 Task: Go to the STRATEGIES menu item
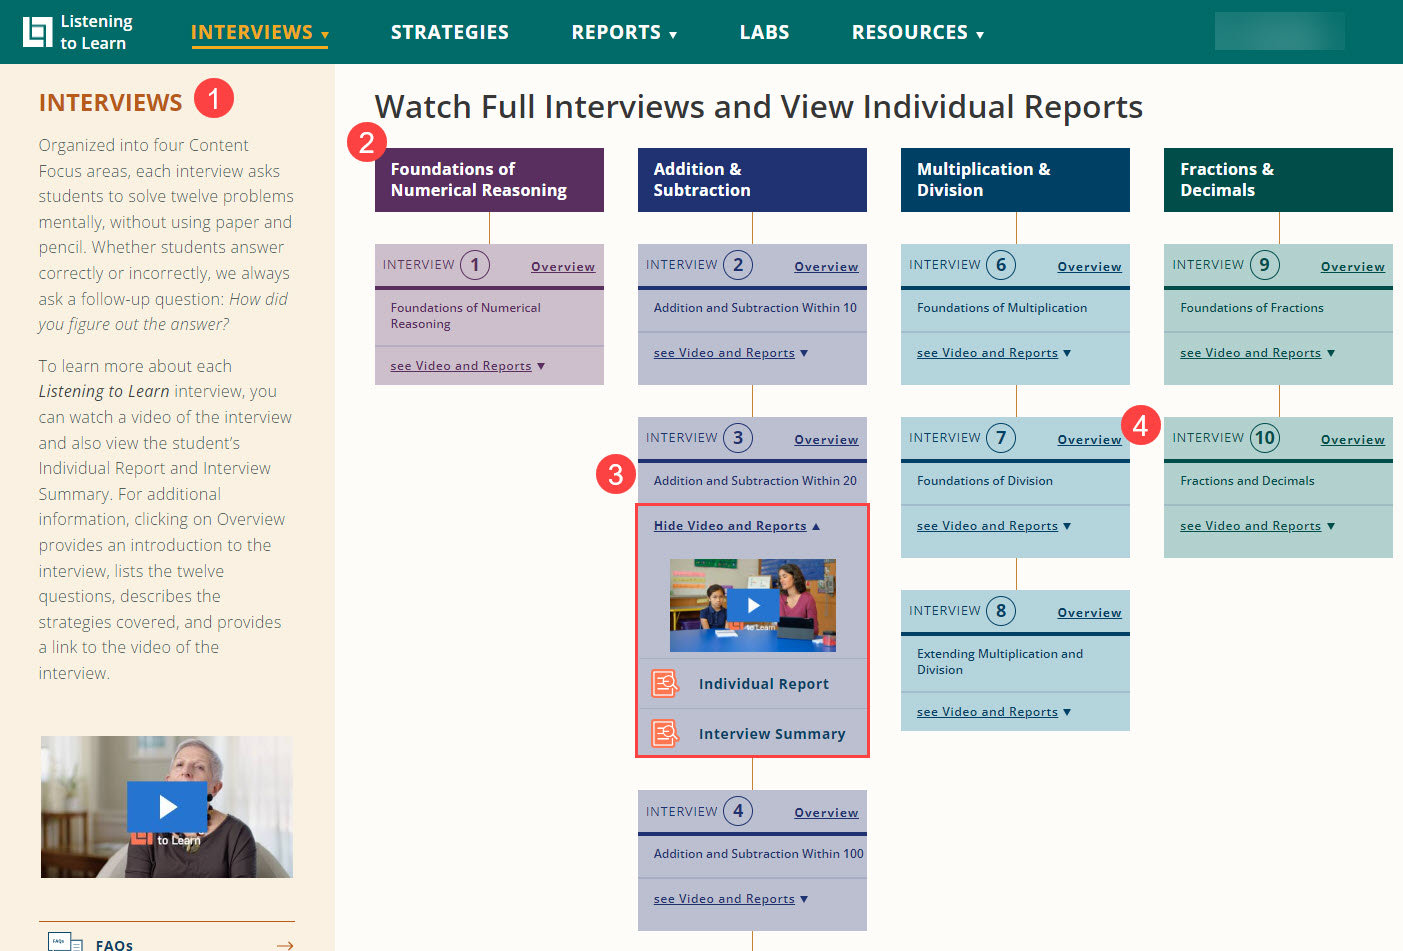449,31
